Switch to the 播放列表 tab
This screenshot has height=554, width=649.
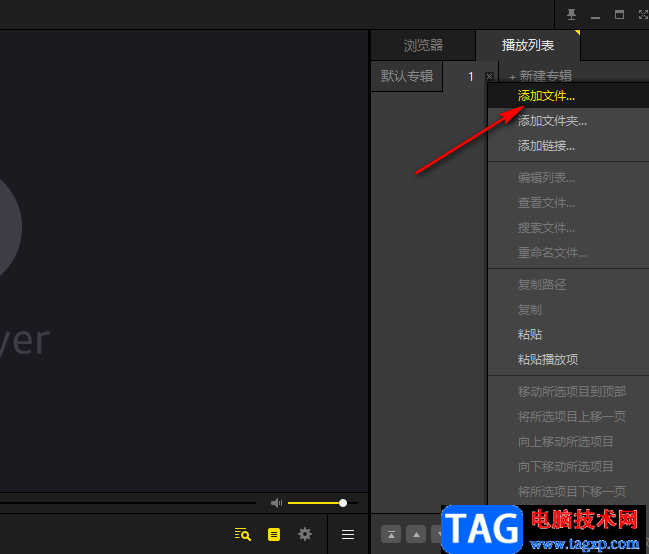(528, 45)
